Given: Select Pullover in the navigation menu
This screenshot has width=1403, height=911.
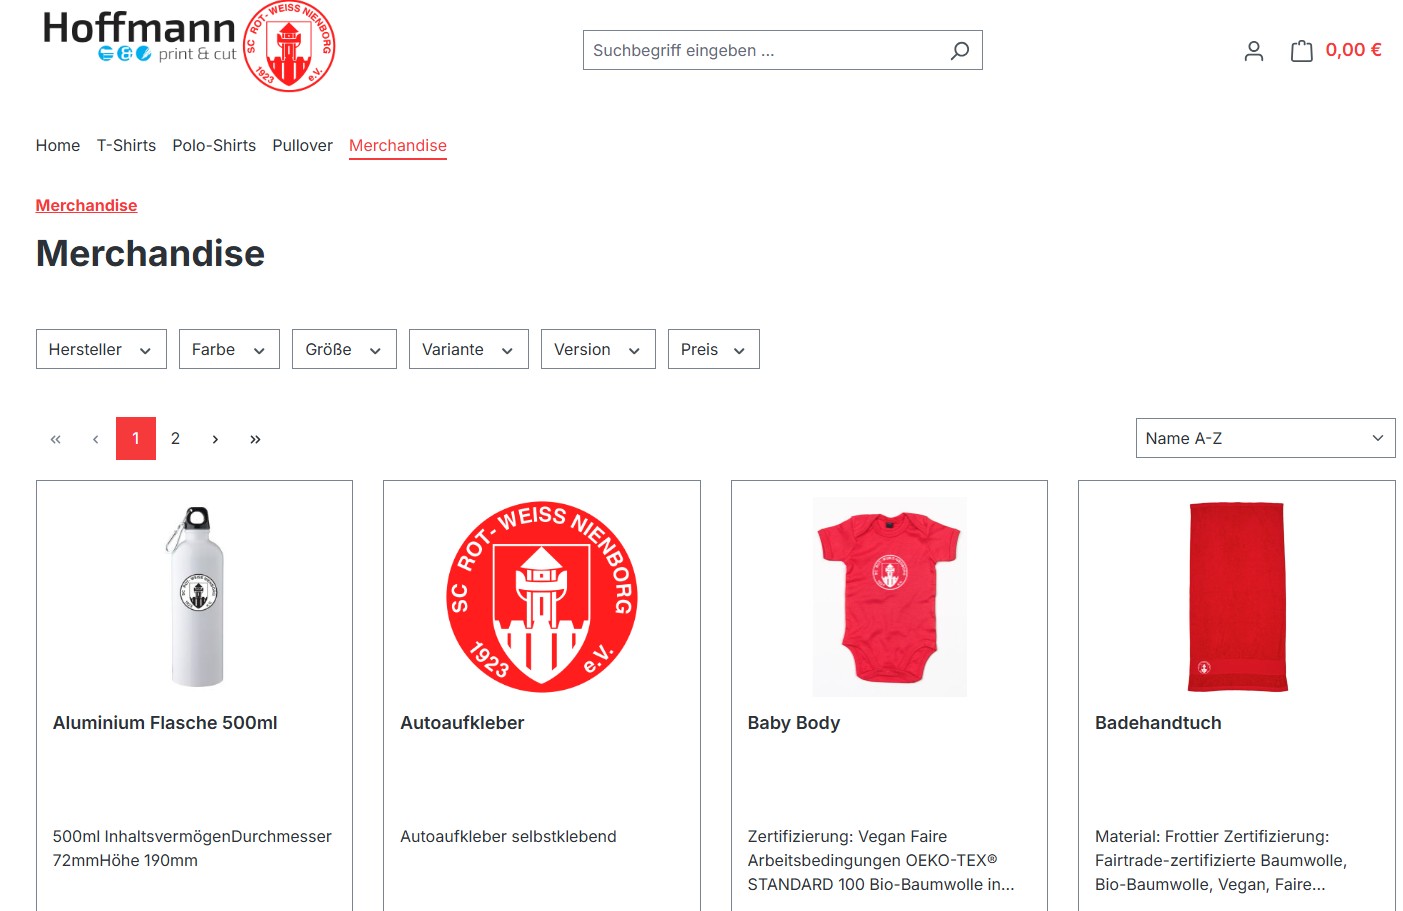Looking at the screenshot, I should click(x=302, y=145).
